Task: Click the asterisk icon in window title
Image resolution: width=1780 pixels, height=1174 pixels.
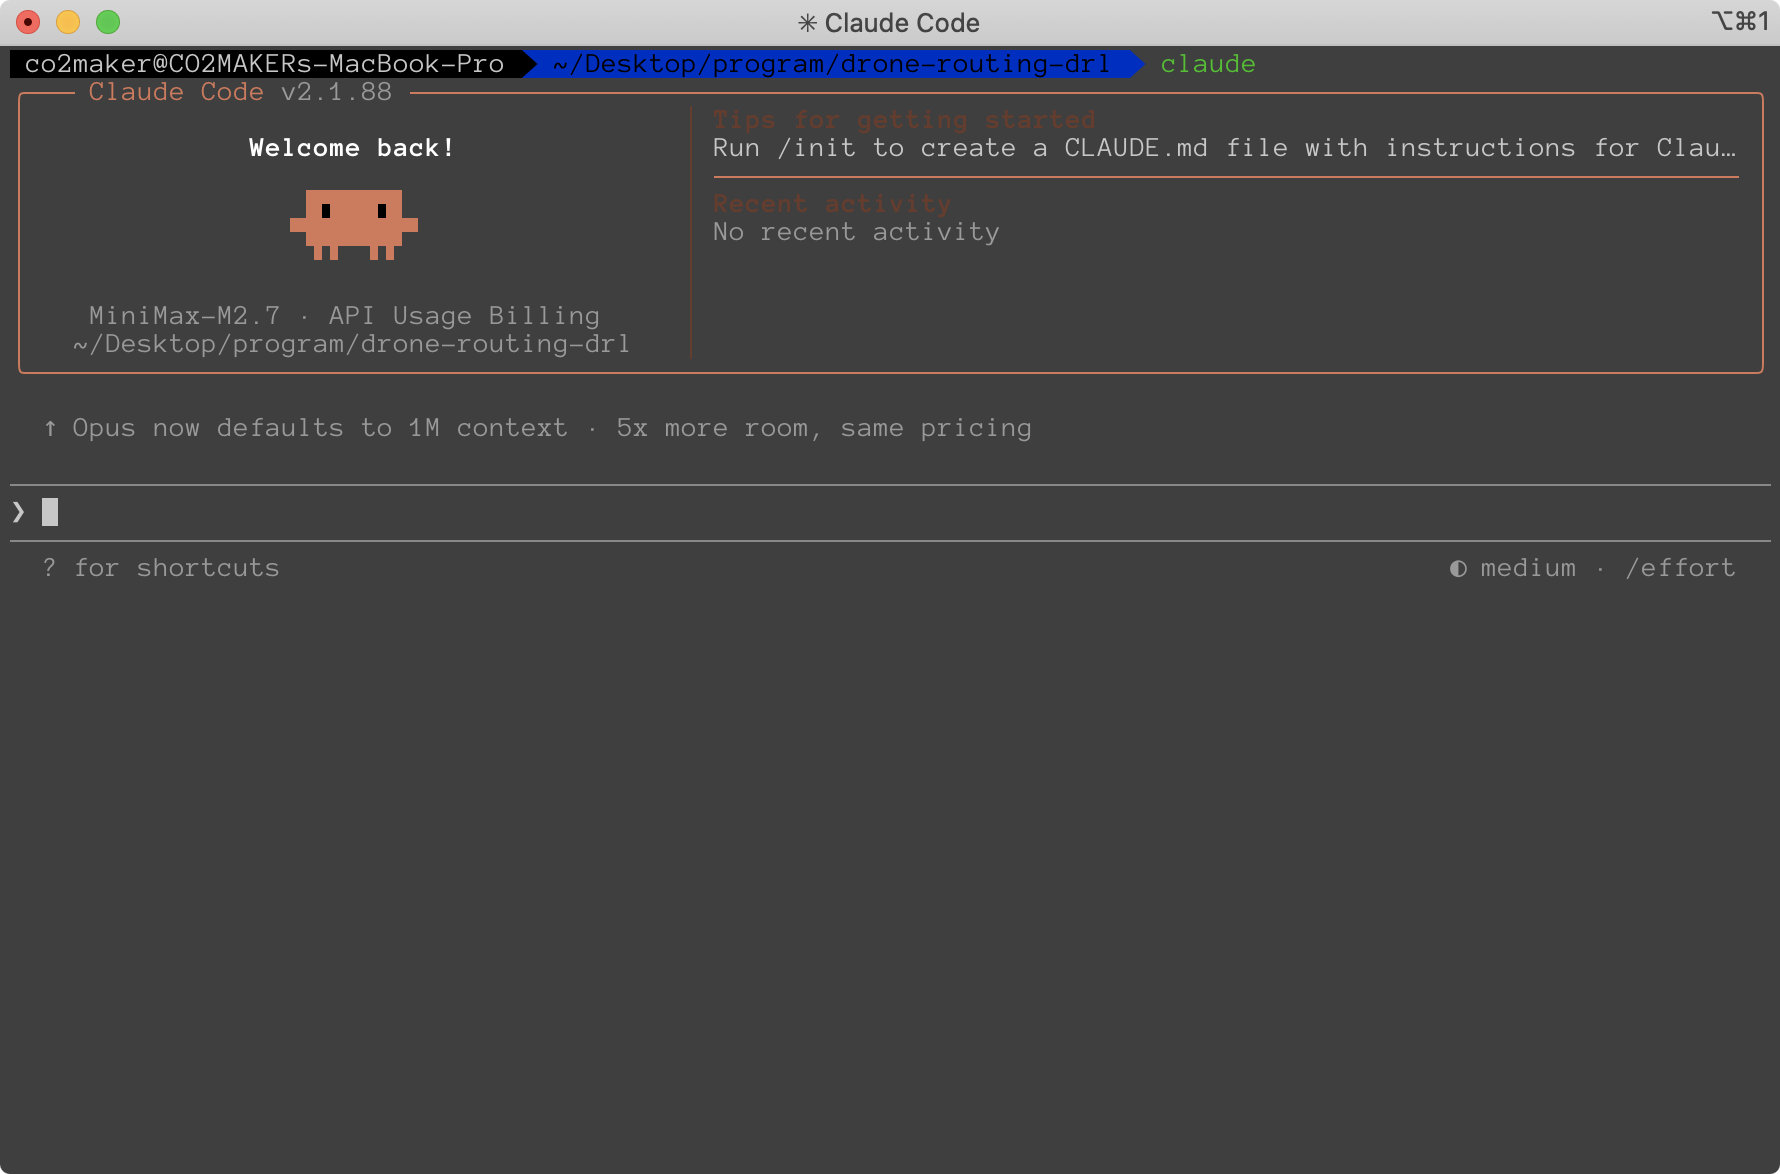Action: [807, 23]
